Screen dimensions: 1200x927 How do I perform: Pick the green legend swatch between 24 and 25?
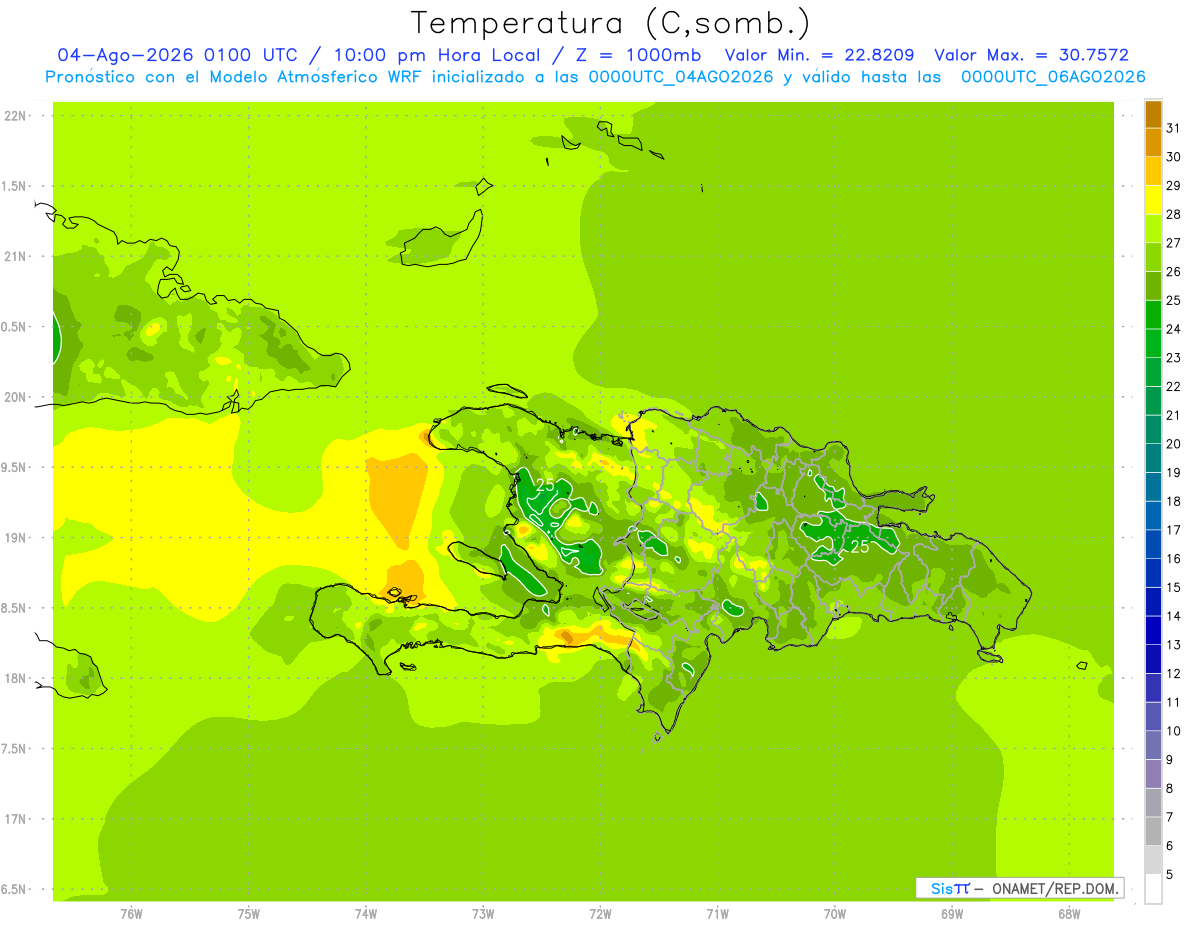click(1153, 315)
